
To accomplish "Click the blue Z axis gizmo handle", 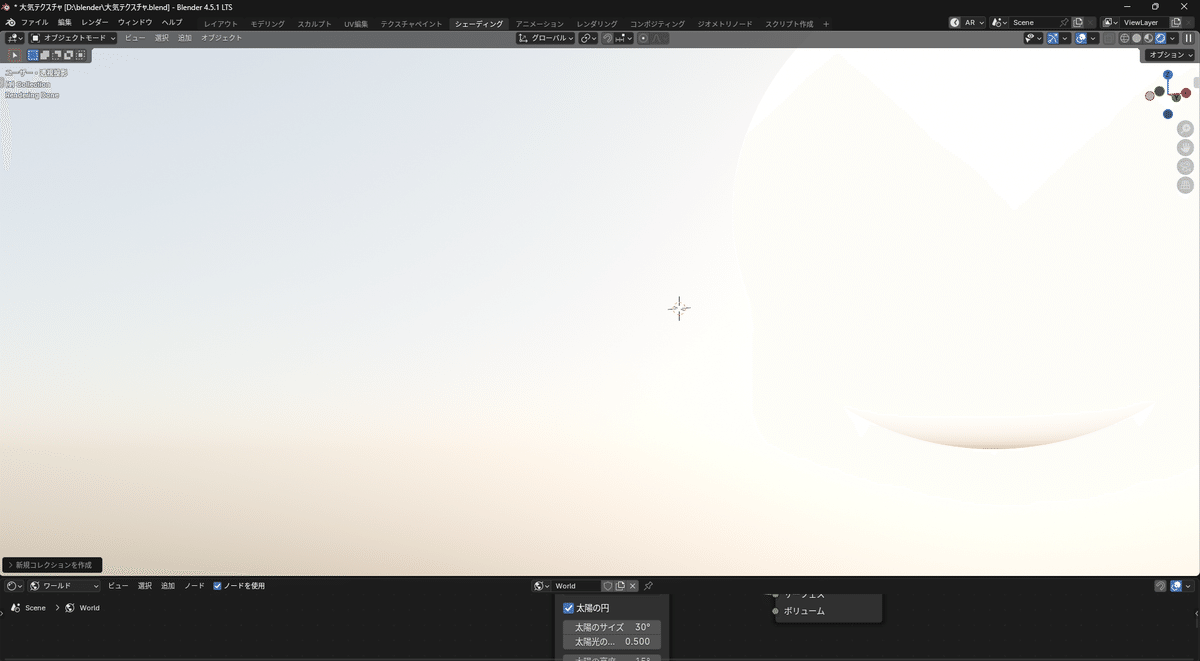I will [x=1168, y=75].
